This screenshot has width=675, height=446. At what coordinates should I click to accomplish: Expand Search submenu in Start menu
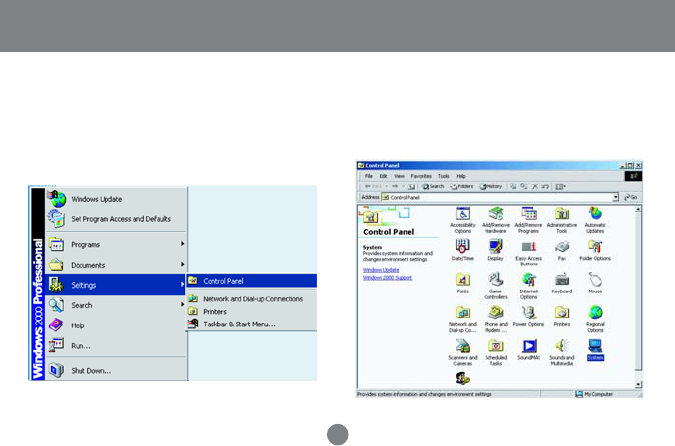pos(116,305)
